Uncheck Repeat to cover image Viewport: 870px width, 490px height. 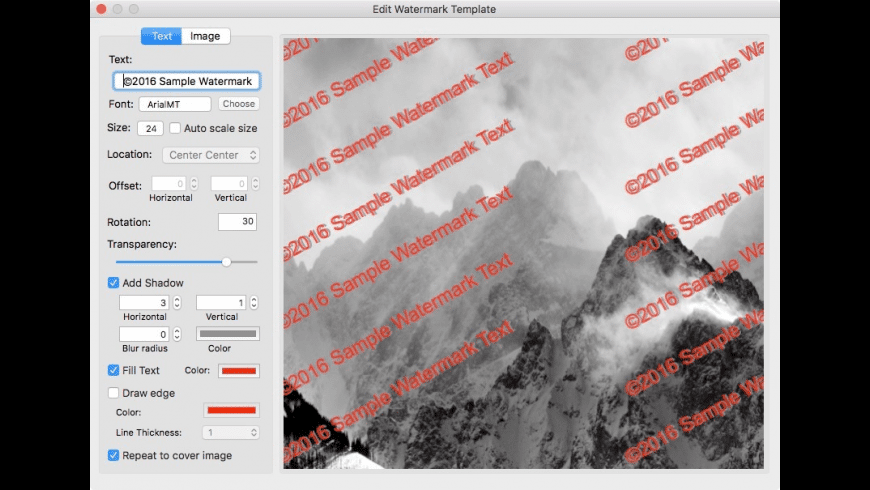113,456
